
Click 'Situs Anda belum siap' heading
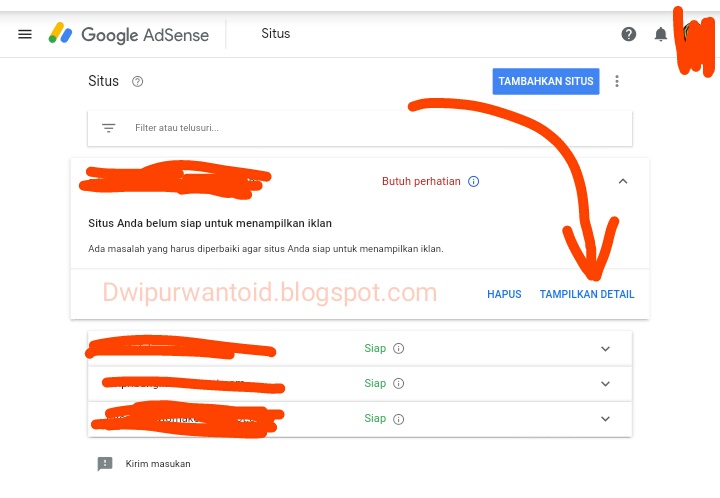(210, 224)
